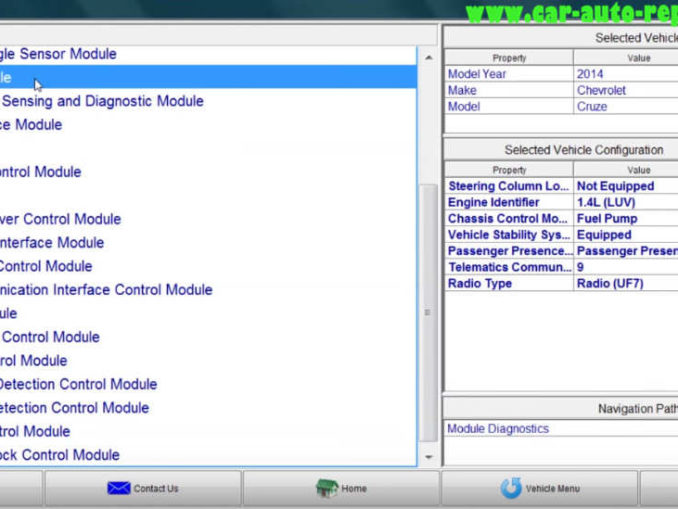Viewport: 678px width, 509px height.
Task: Select the Vehicle Stability System row
Action: tap(560, 235)
